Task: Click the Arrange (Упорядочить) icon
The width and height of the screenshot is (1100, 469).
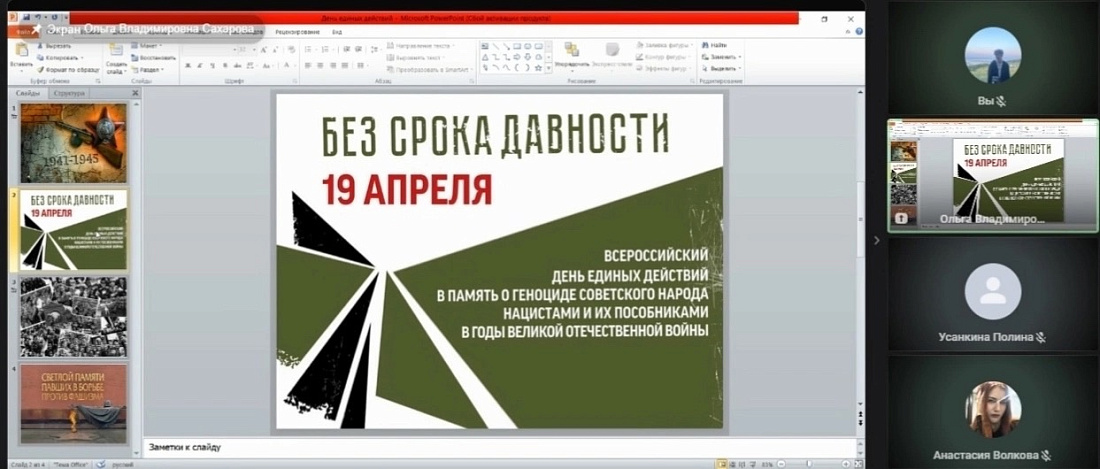Action: (571, 48)
